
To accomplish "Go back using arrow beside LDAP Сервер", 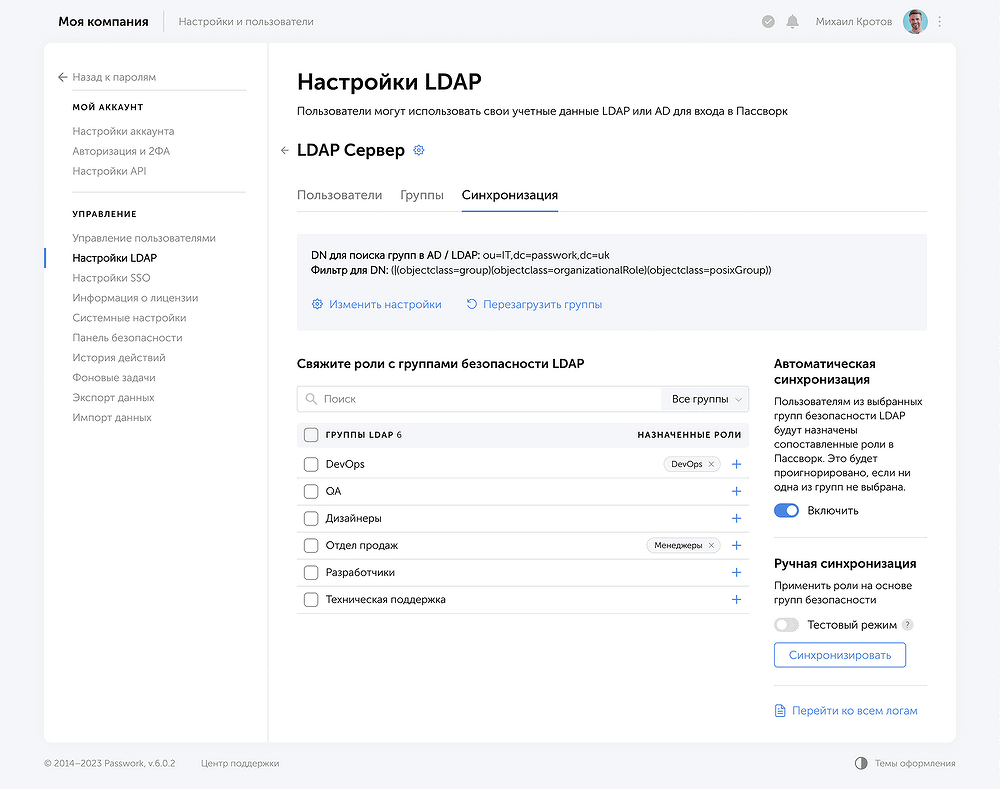I will [285, 150].
